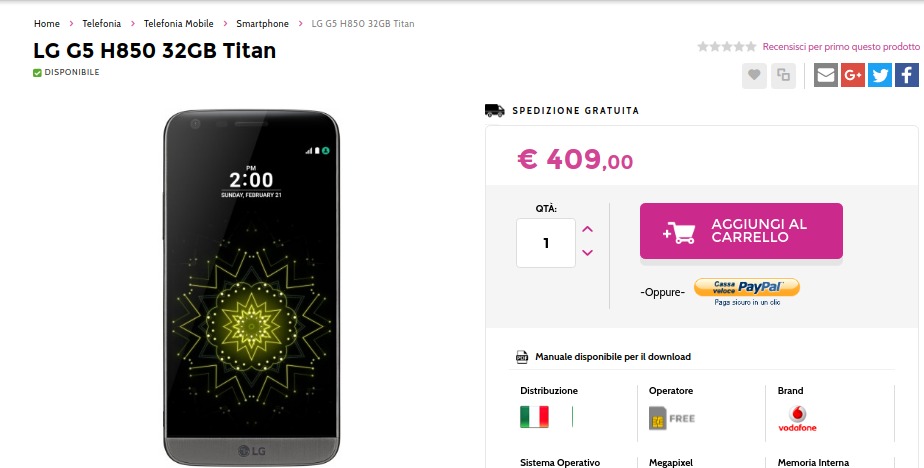Screen dimensions: 924x468
Task: Share product on Twitter icon
Action: [x=880, y=75]
